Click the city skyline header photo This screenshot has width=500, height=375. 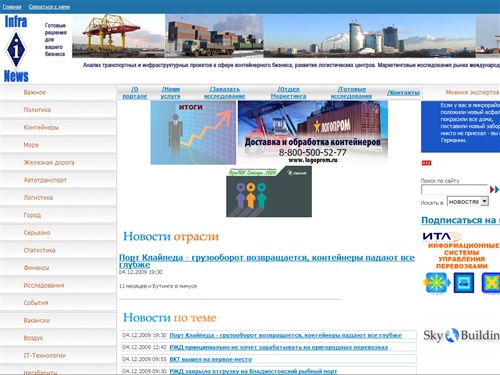pos(369,36)
